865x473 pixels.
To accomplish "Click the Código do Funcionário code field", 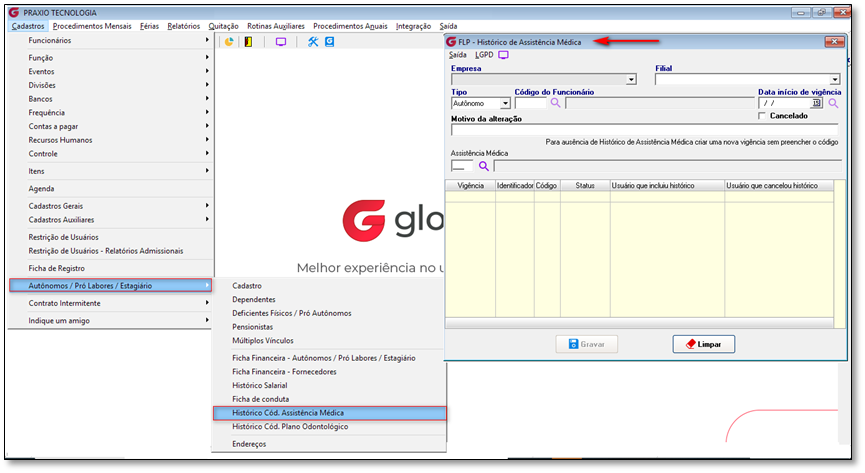I will 531,103.
